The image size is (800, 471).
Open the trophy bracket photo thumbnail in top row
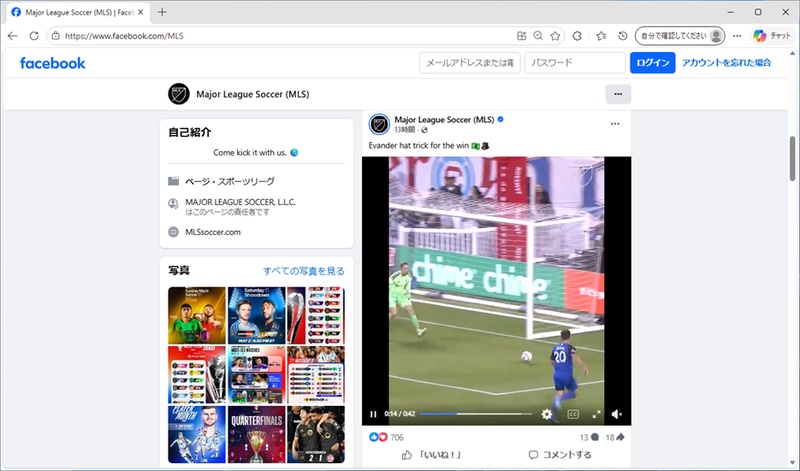click(x=316, y=315)
